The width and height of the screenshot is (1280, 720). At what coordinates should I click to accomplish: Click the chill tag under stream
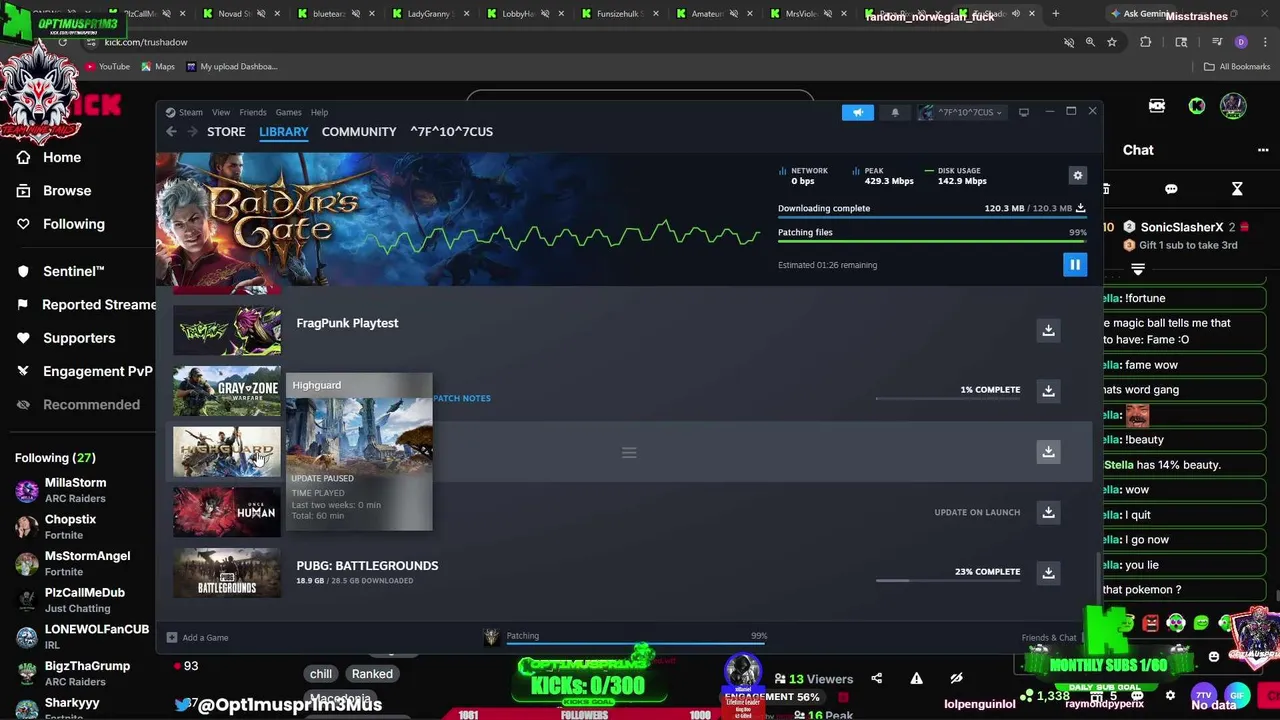click(x=321, y=674)
